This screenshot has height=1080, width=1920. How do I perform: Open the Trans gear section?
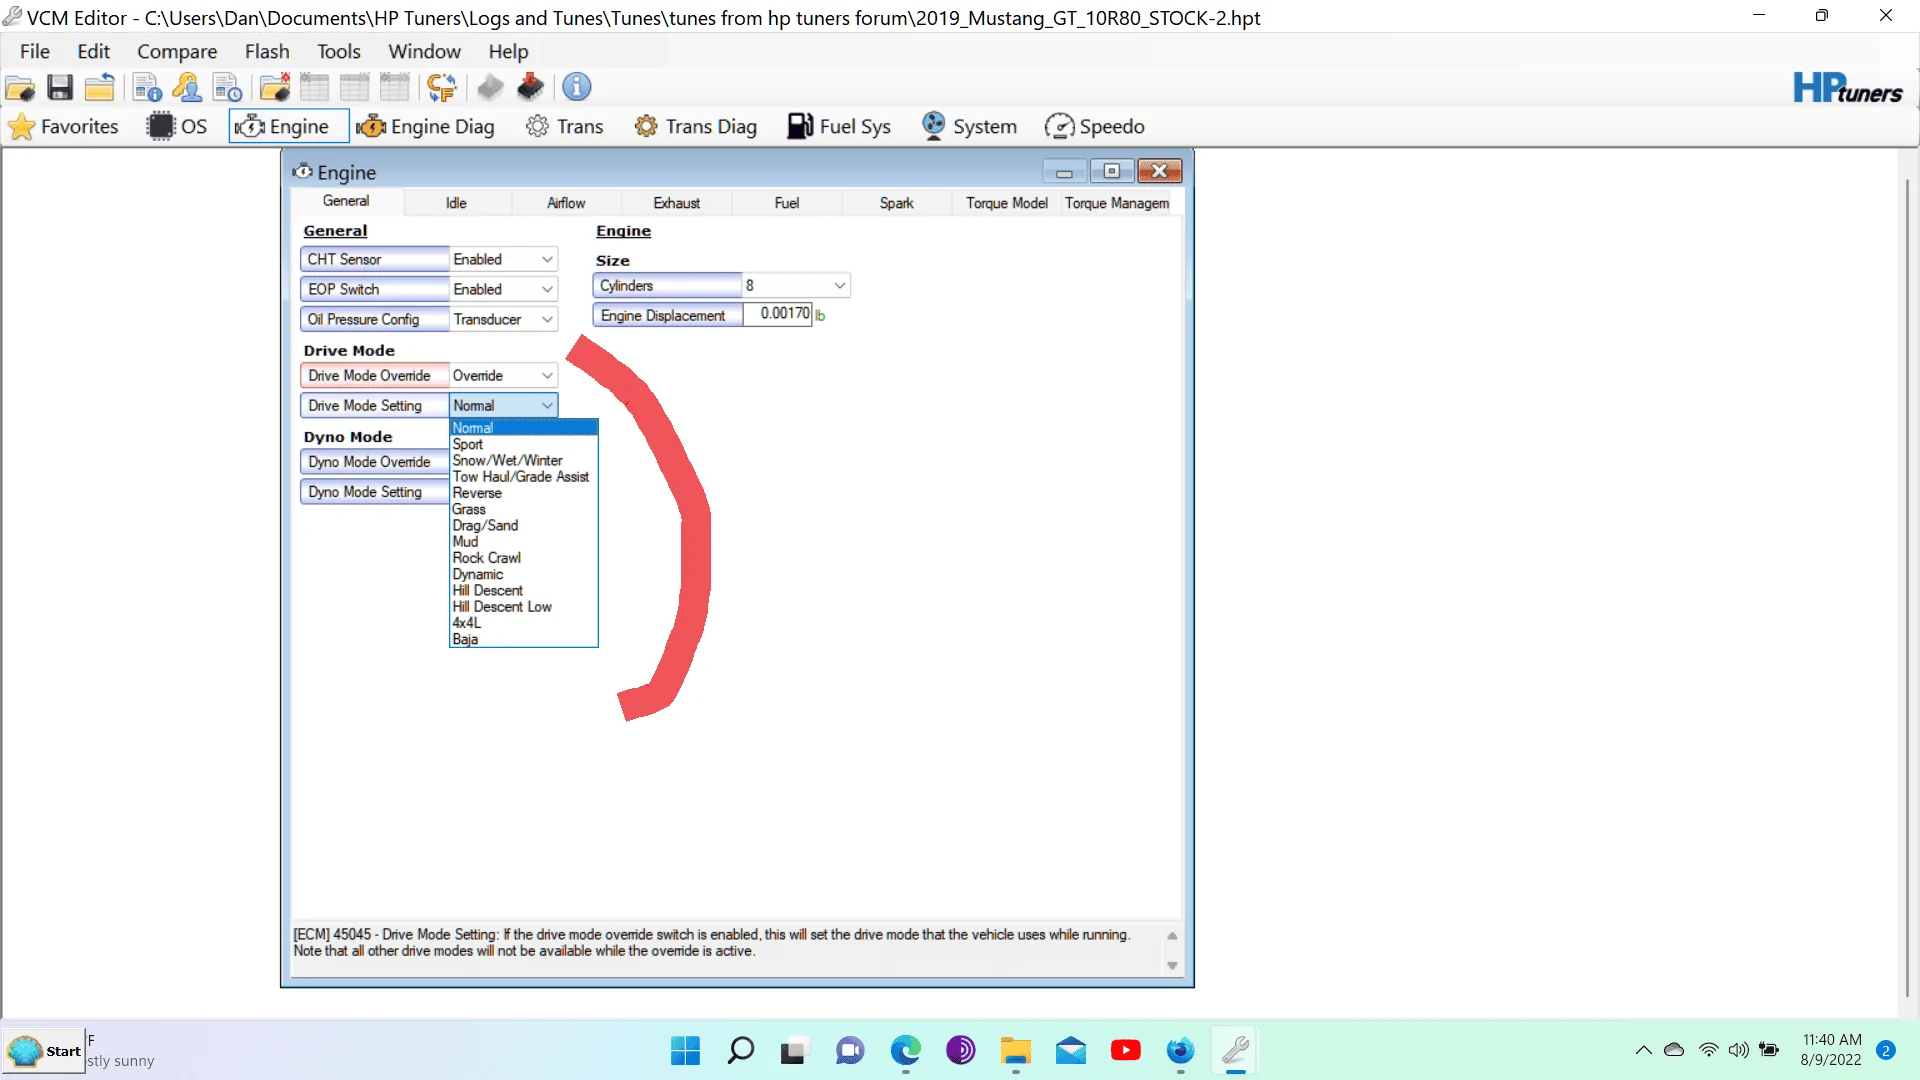tap(565, 126)
